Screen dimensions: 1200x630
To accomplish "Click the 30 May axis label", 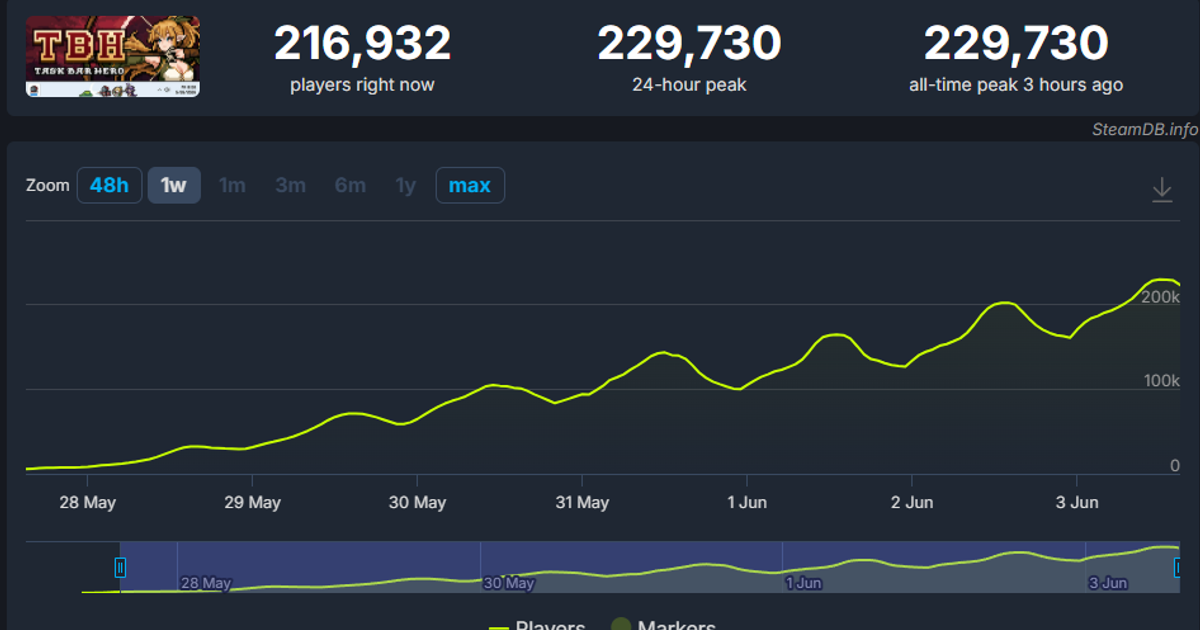I will pyautogui.click(x=417, y=502).
